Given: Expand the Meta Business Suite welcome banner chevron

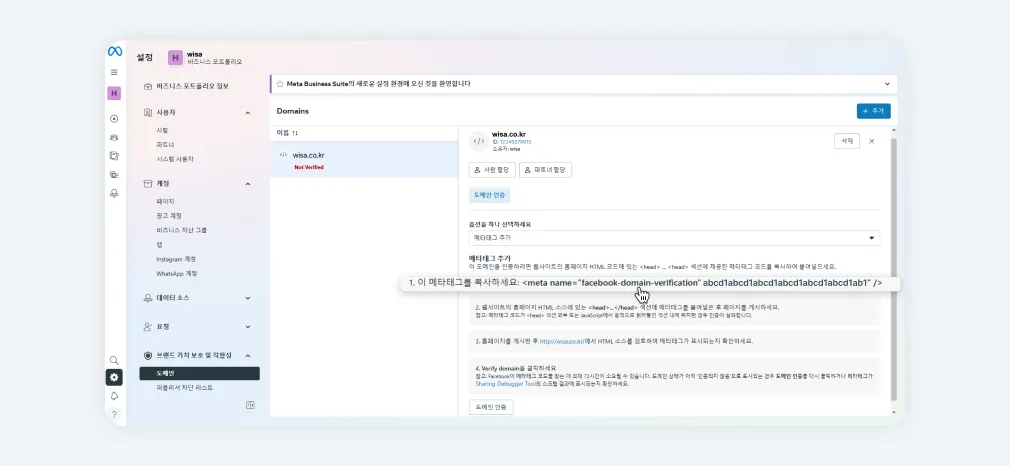Looking at the screenshot, I should [x=887, y=84].
